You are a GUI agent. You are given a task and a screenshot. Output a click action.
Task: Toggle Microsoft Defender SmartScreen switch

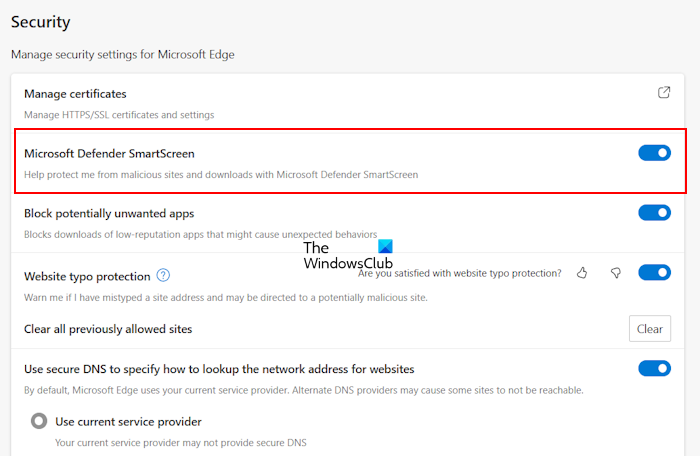coord(654,153)
